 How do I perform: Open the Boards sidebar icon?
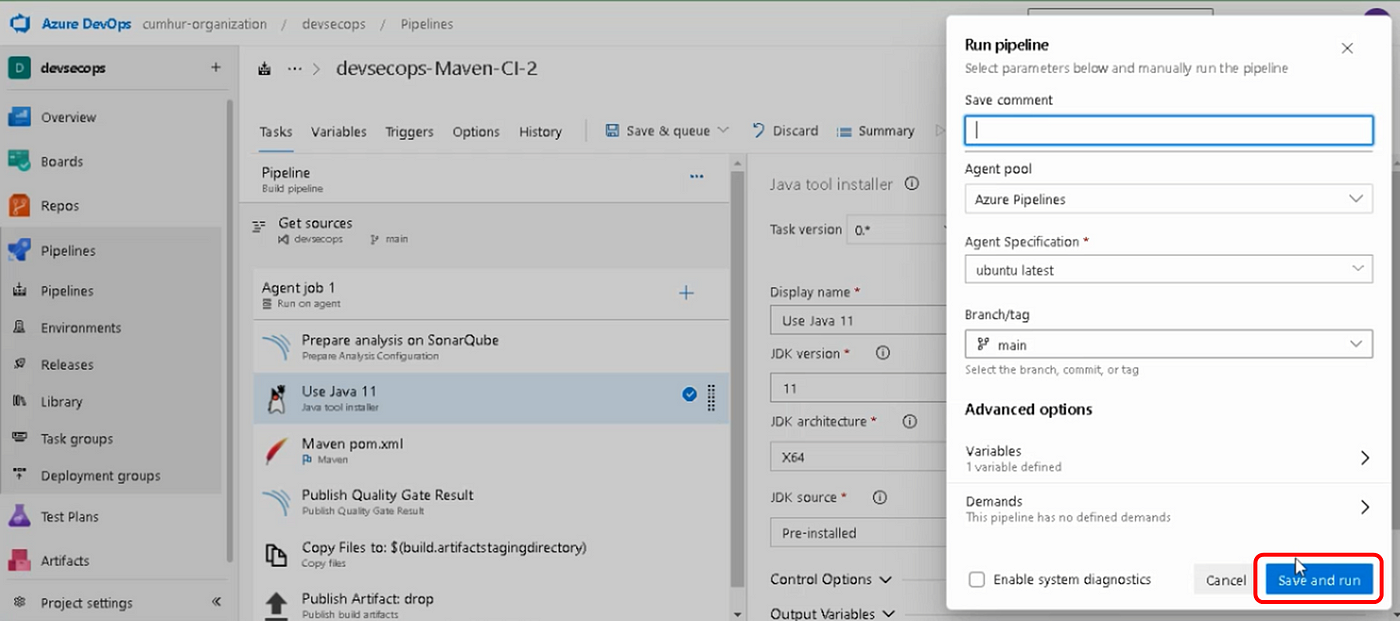pyautogui.click(x=20, y=161)
